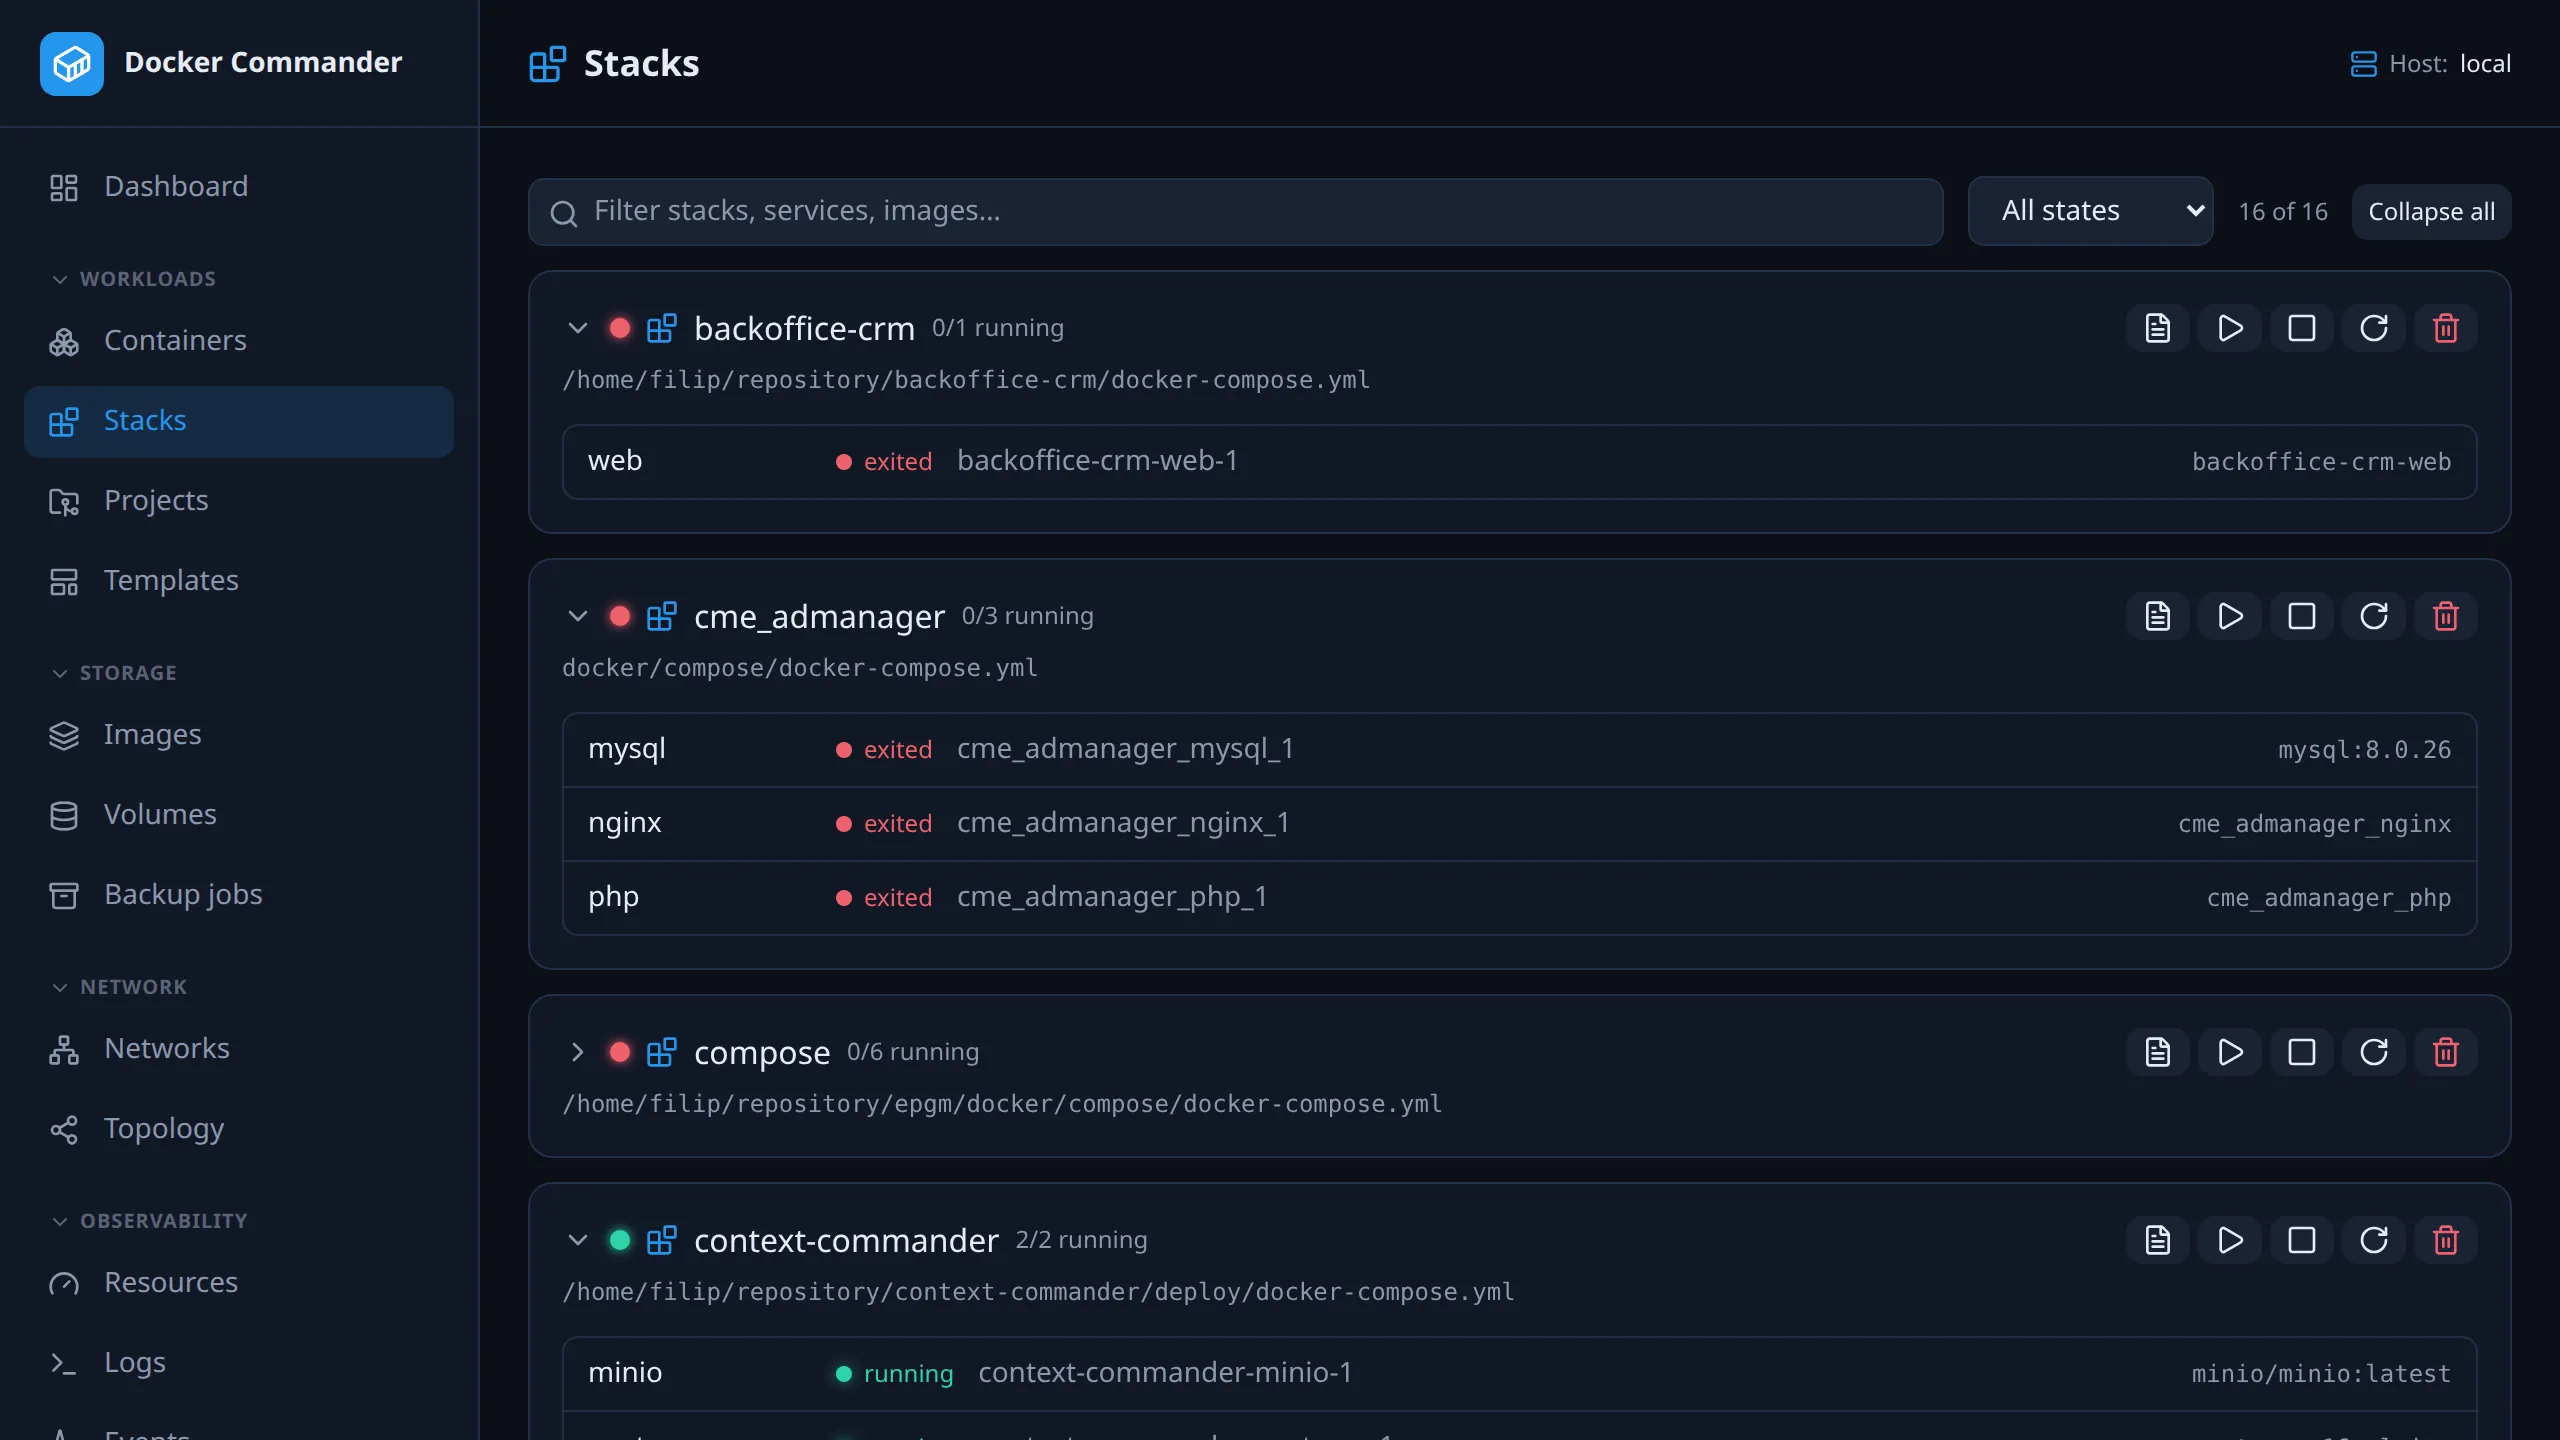Restart the compose stack with reload icon
The width and height of the screenshot is (2560, 1440).
point(2374,1052)
